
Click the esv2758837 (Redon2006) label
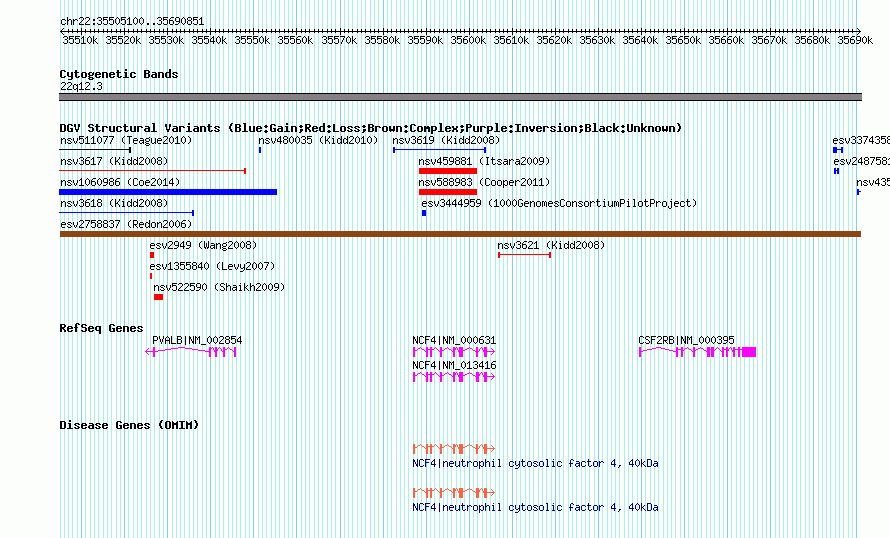tap(126, 224)
